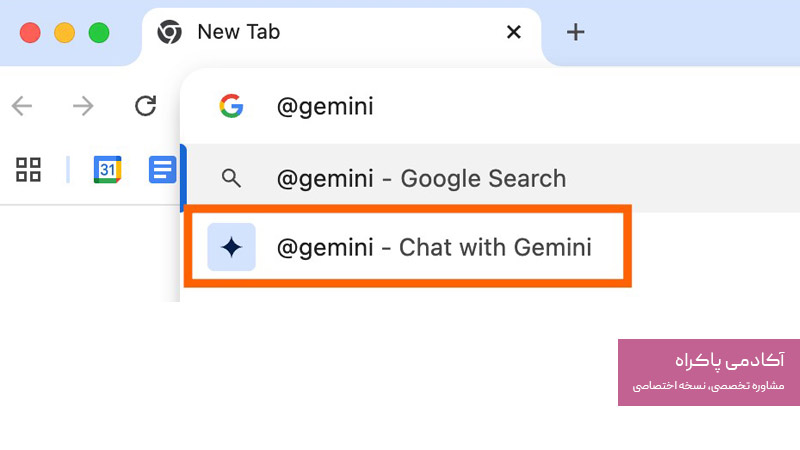This screenshot has width=800, height=450.
Task: Go back to the previous page
Action: (x=22, y=106)
